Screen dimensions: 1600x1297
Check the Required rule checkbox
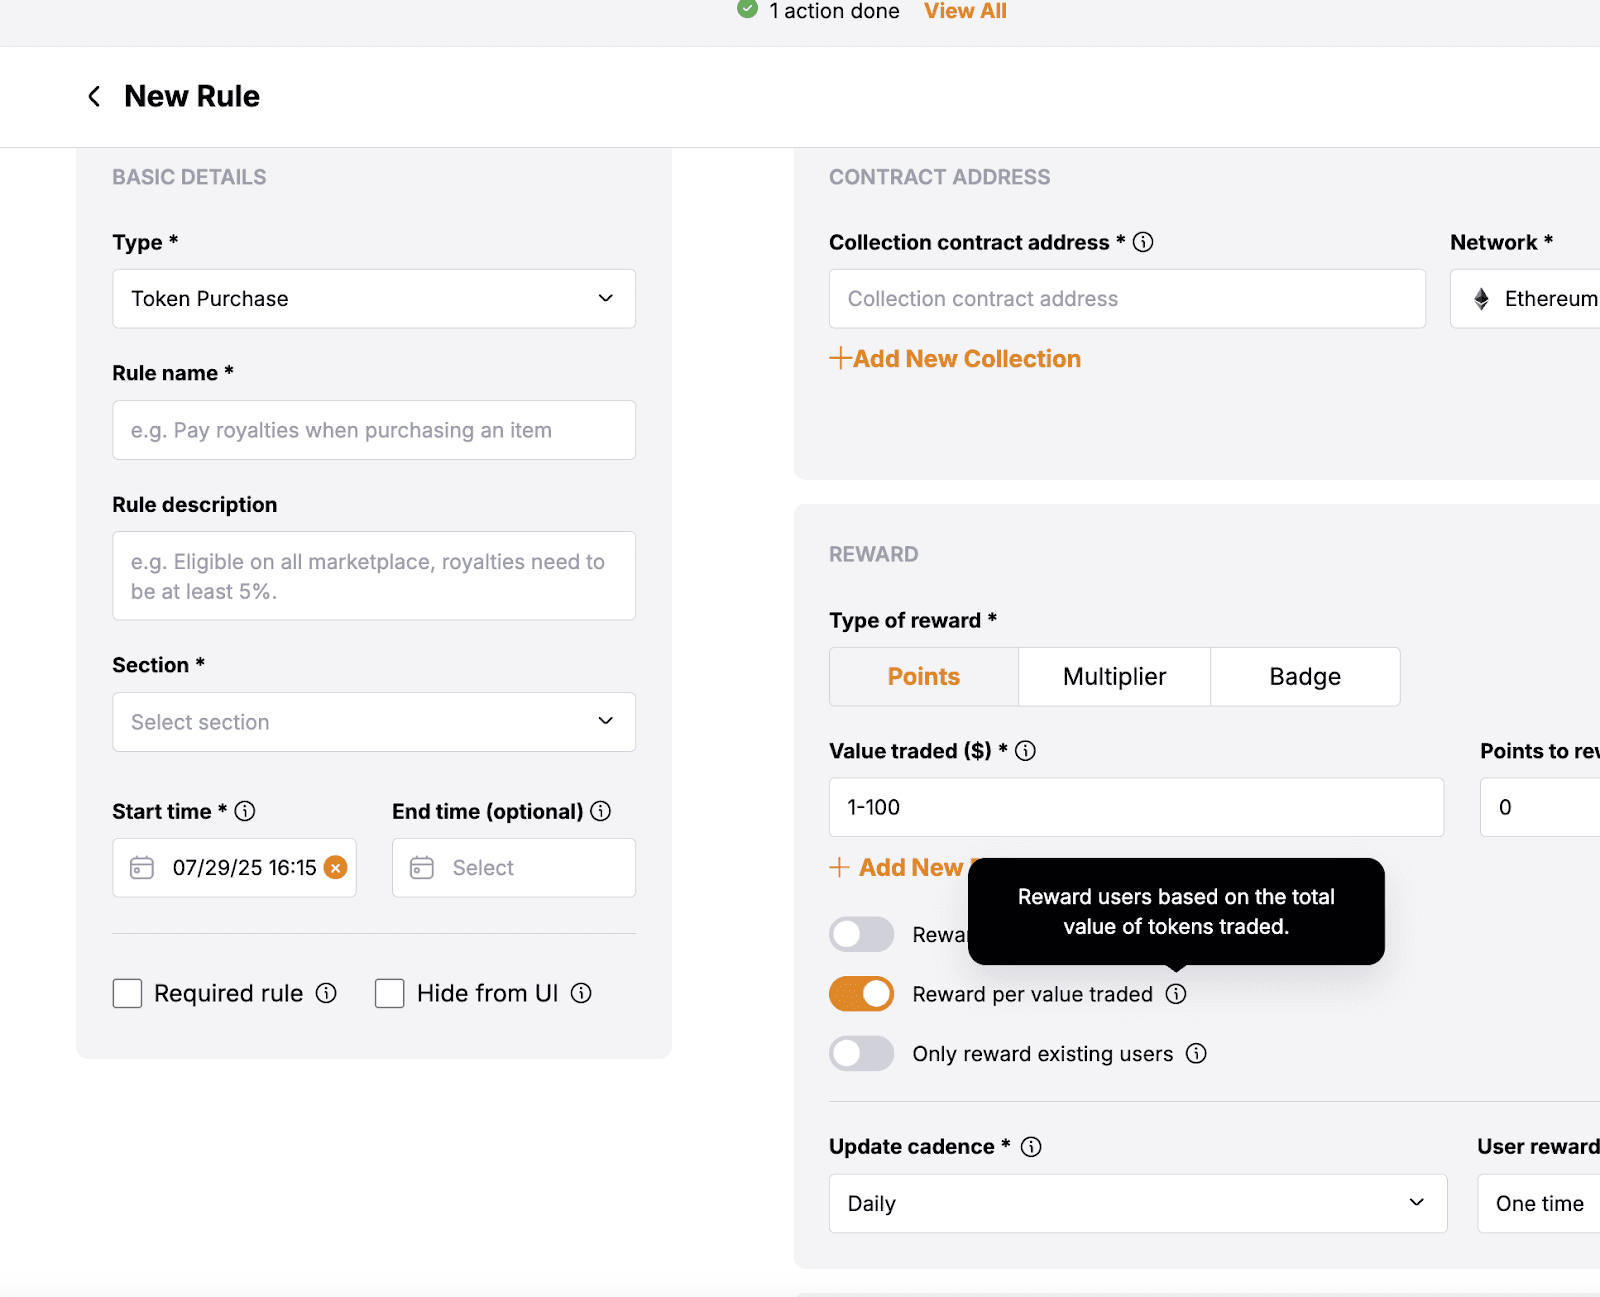point(127,993)
